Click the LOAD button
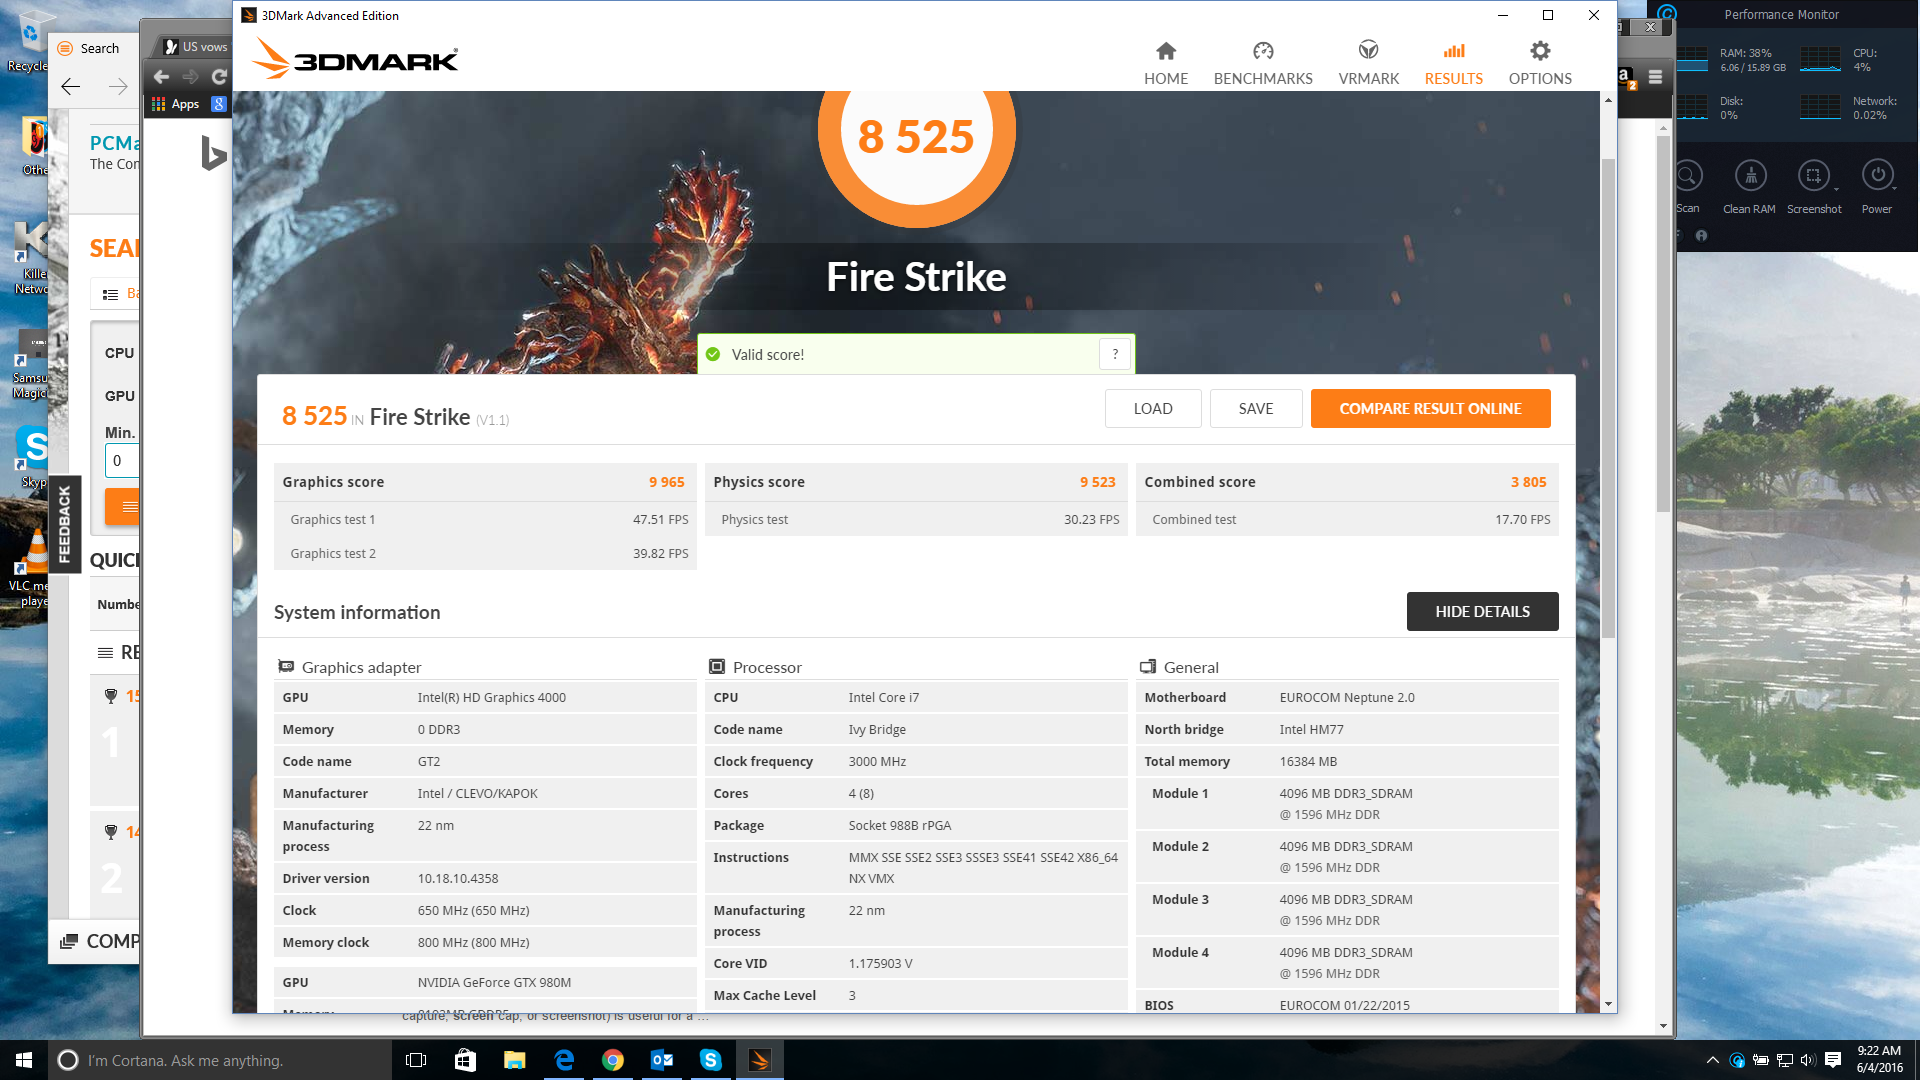This screenshot has width=1920, height=1080. click(1153, 408)
